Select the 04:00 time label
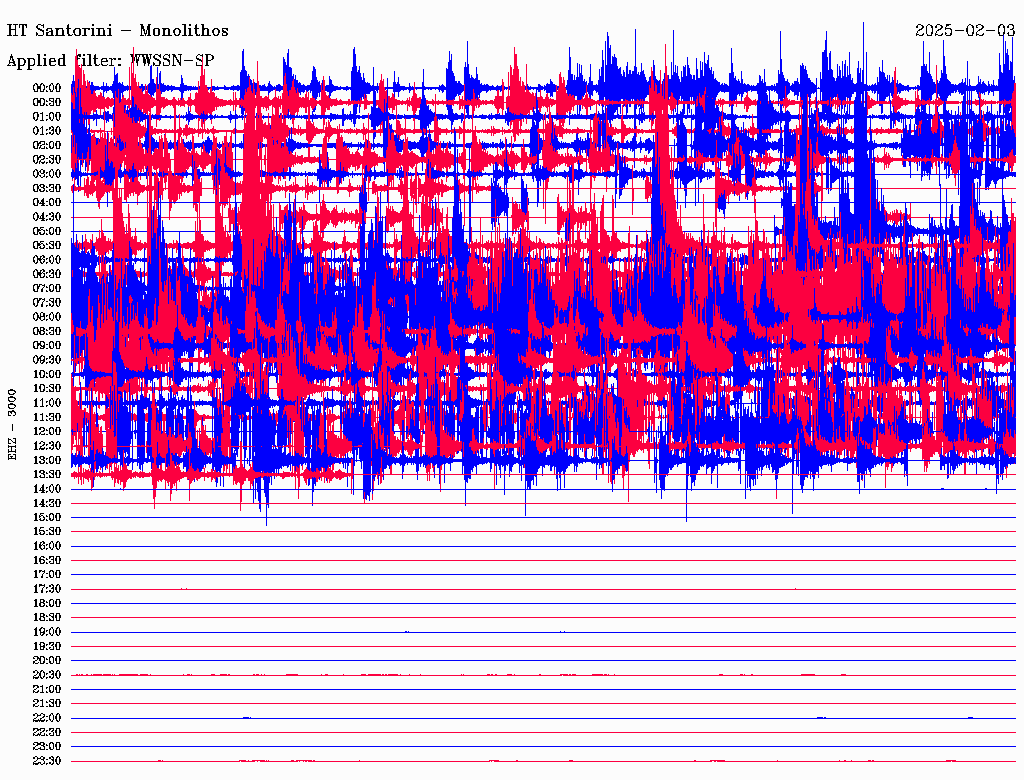1024x780 pixels. point(47,203)
